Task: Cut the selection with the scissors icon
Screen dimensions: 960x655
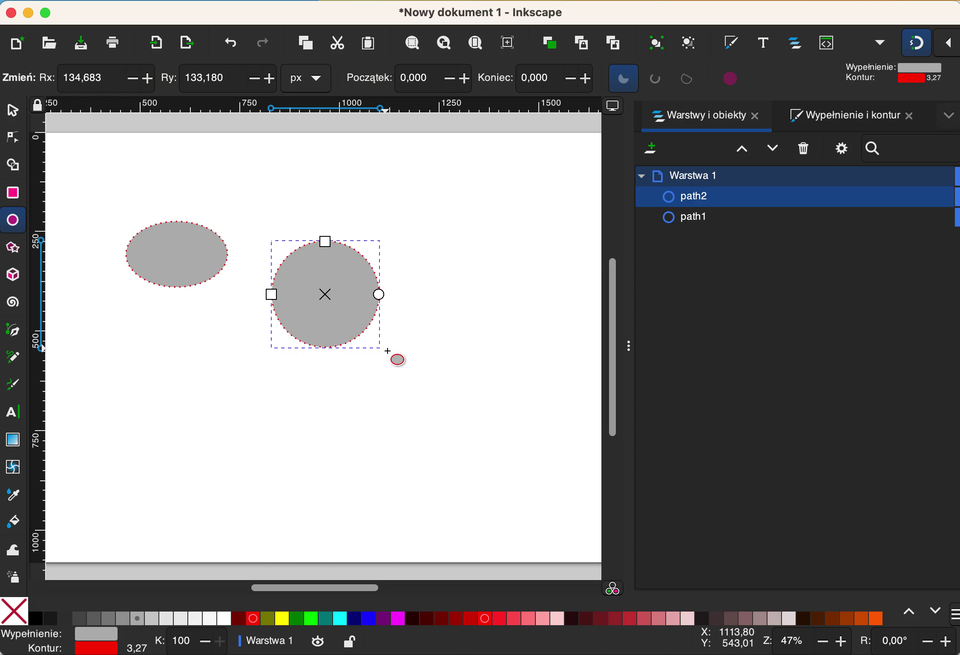Action: (337, 43)
